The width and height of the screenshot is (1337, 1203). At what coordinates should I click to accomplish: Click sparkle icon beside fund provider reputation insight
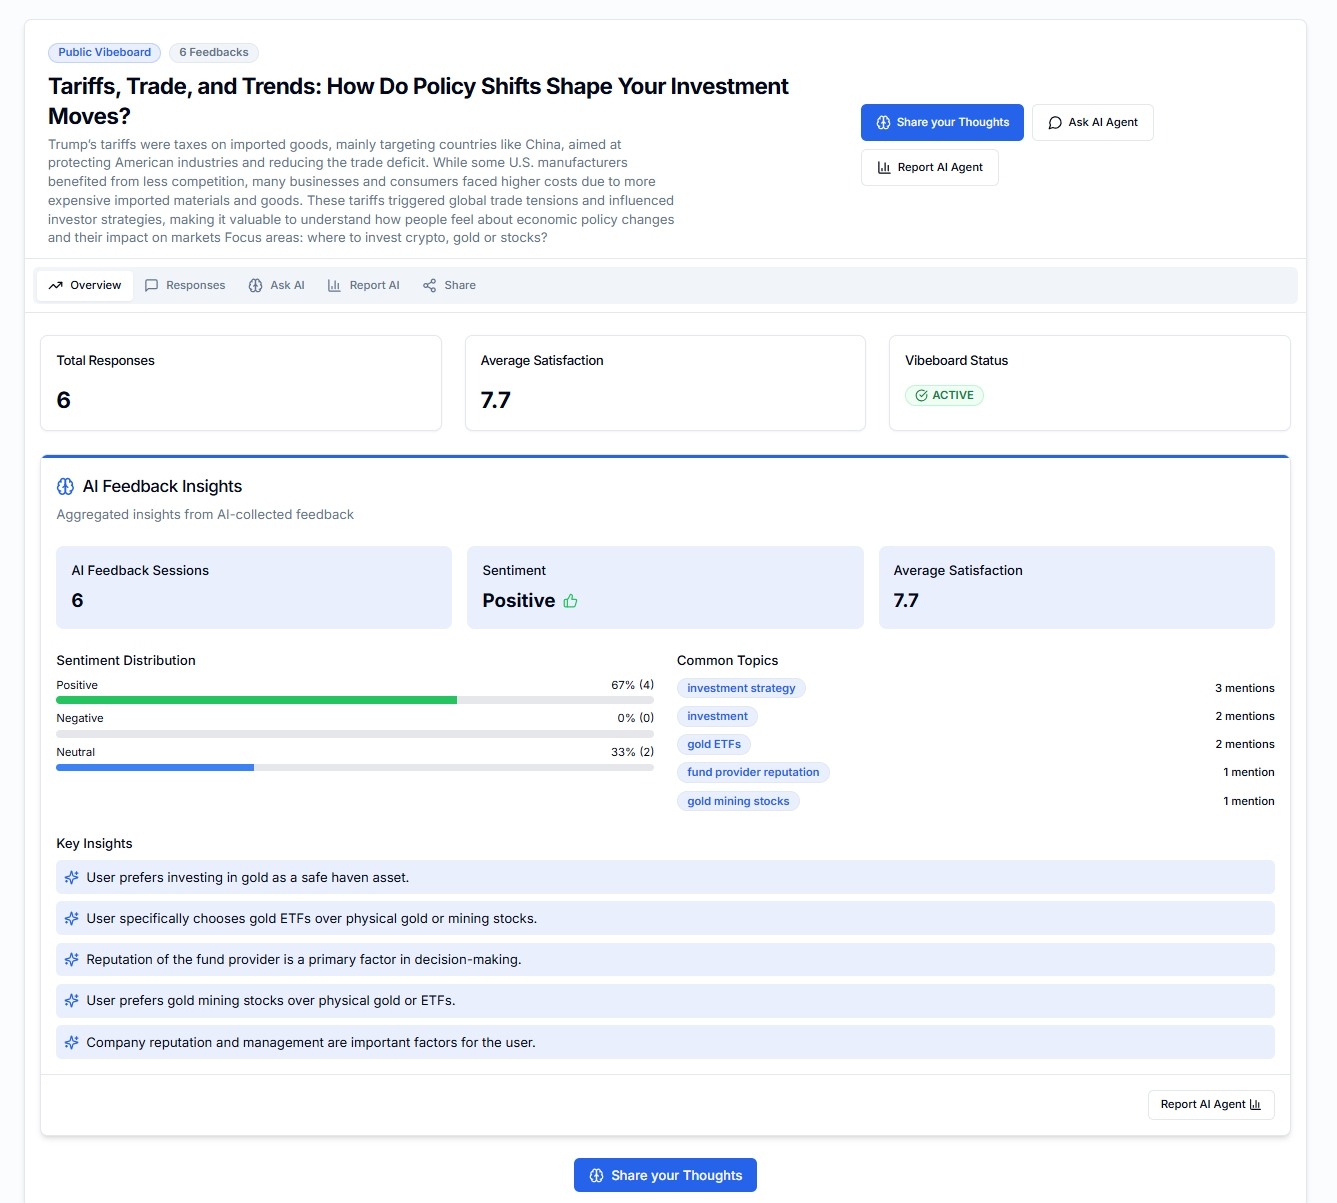tap(72, 960)
